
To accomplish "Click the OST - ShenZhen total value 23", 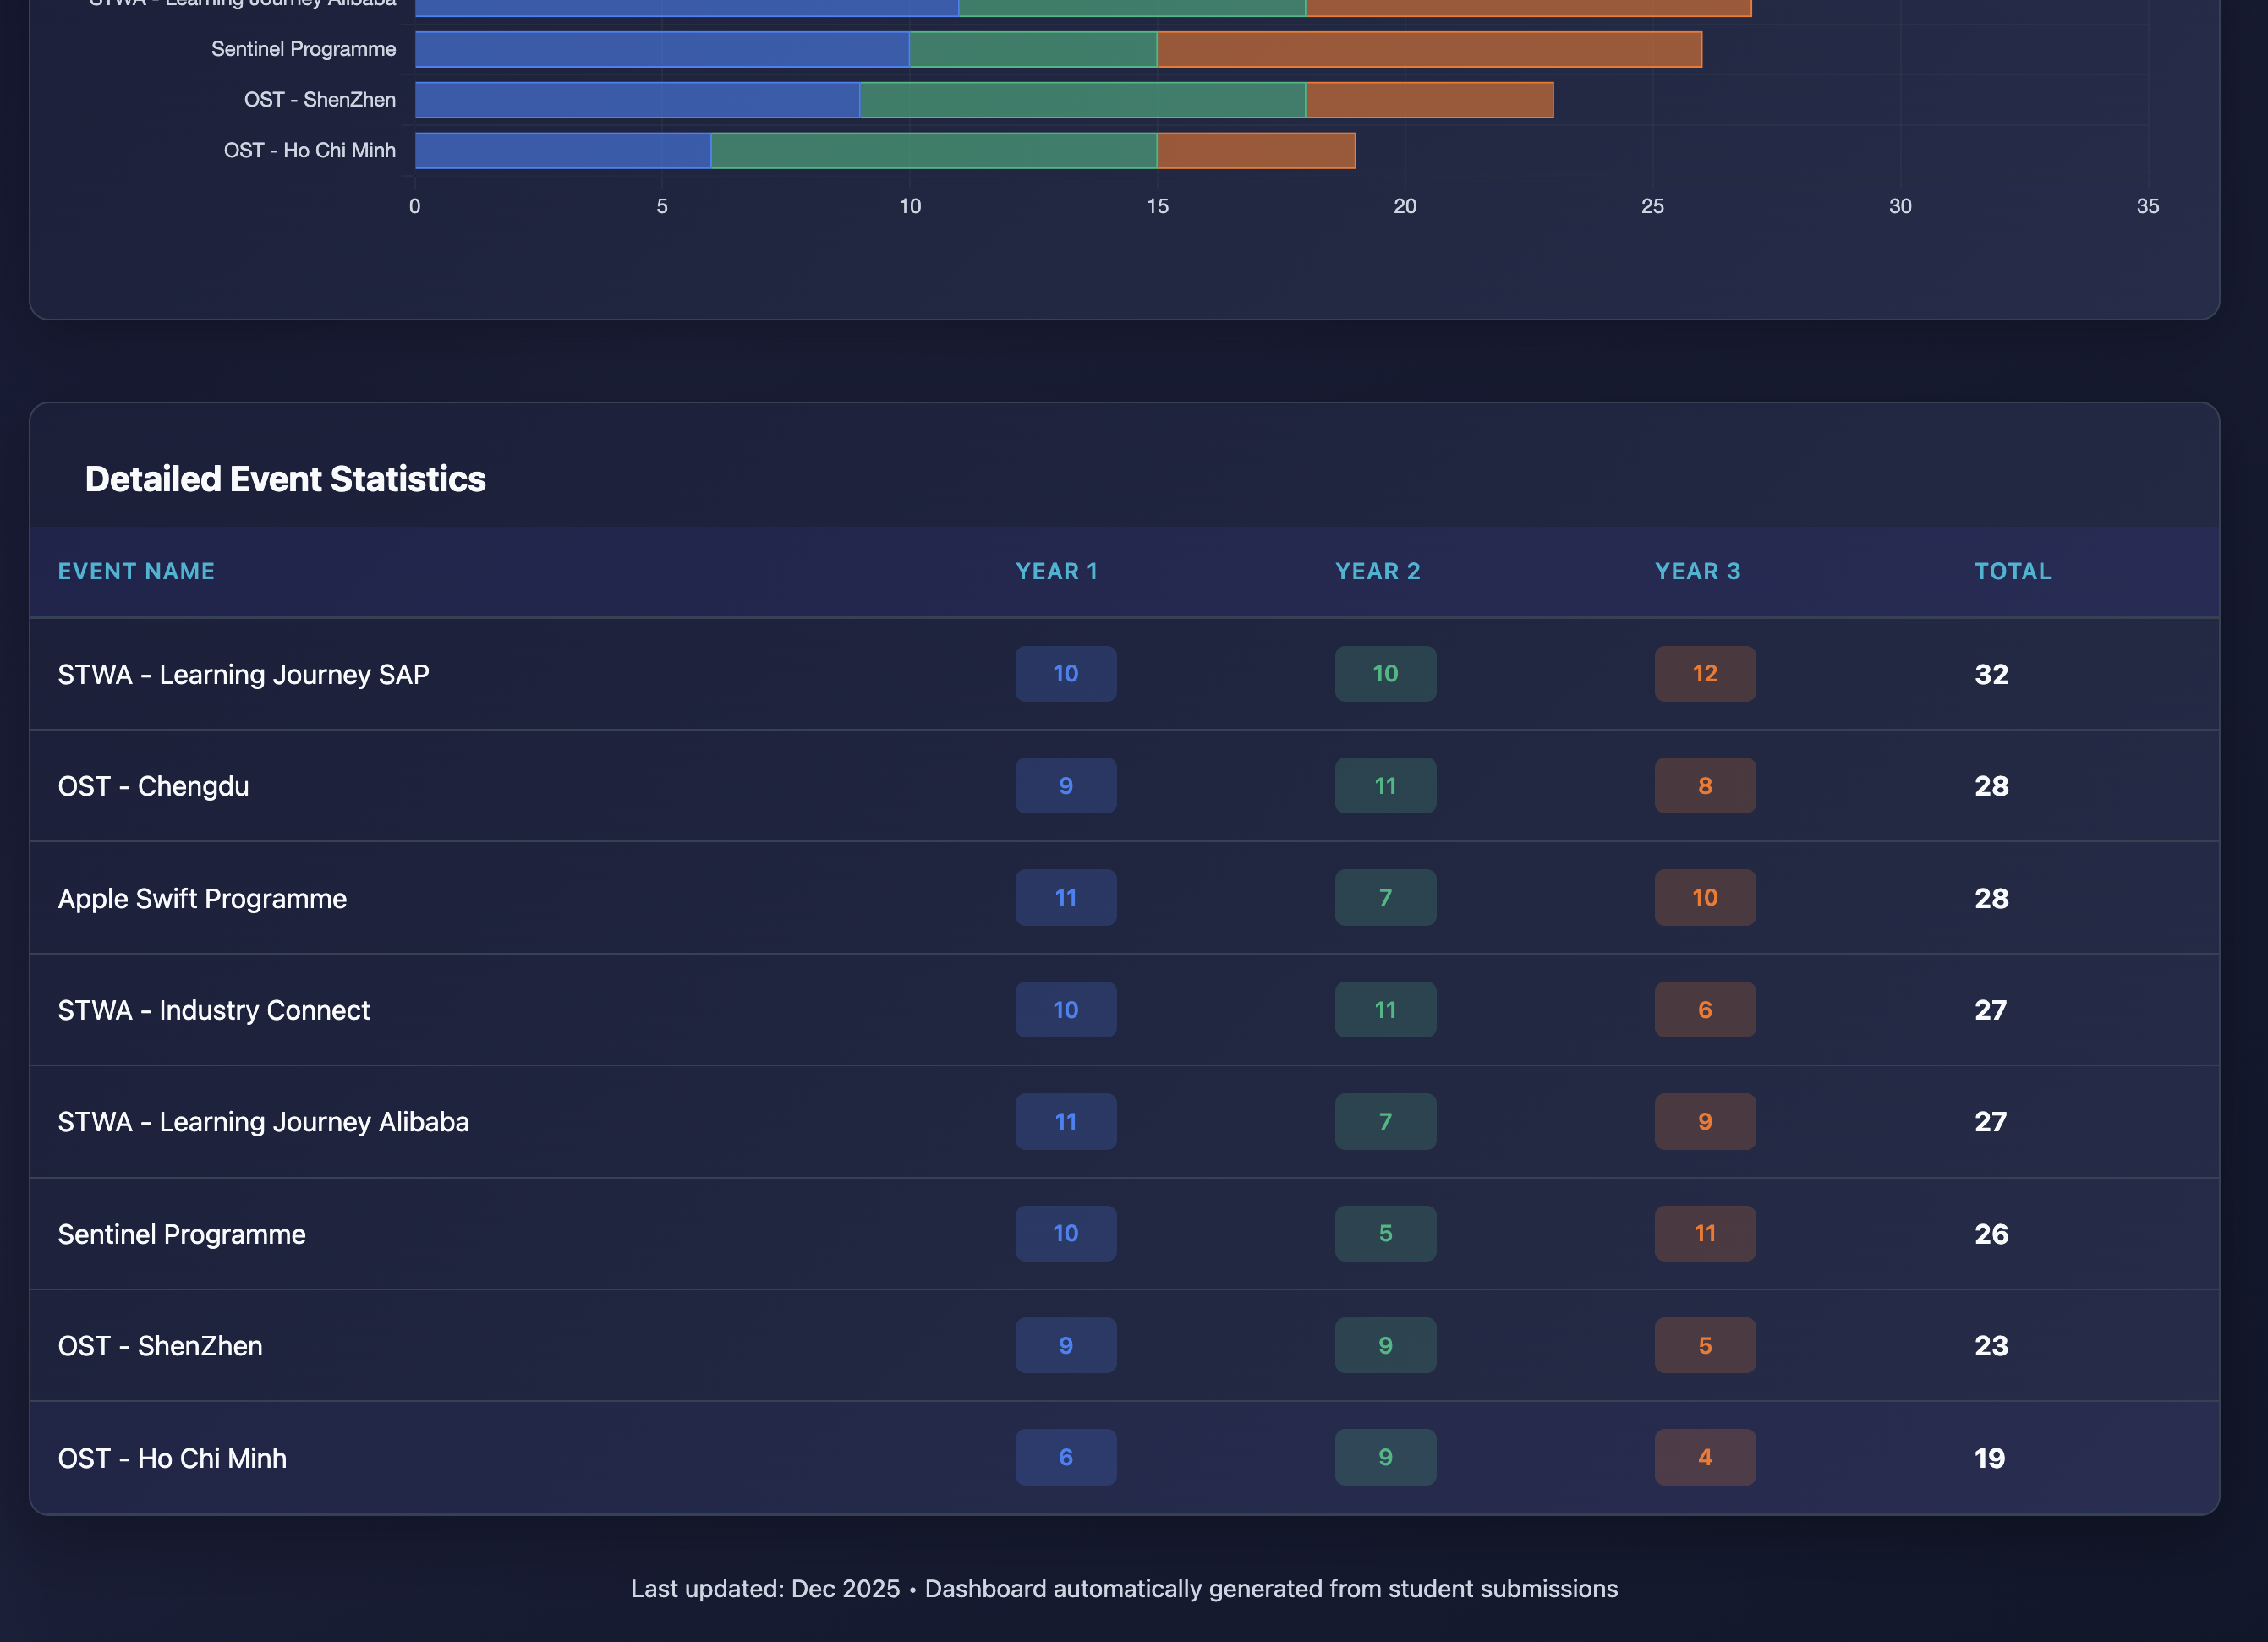I will [1991, 1346].
